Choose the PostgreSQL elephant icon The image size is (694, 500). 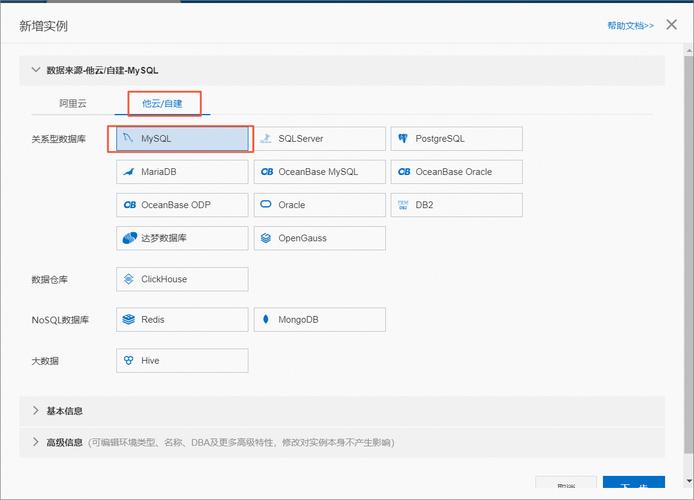pos(403,138)
